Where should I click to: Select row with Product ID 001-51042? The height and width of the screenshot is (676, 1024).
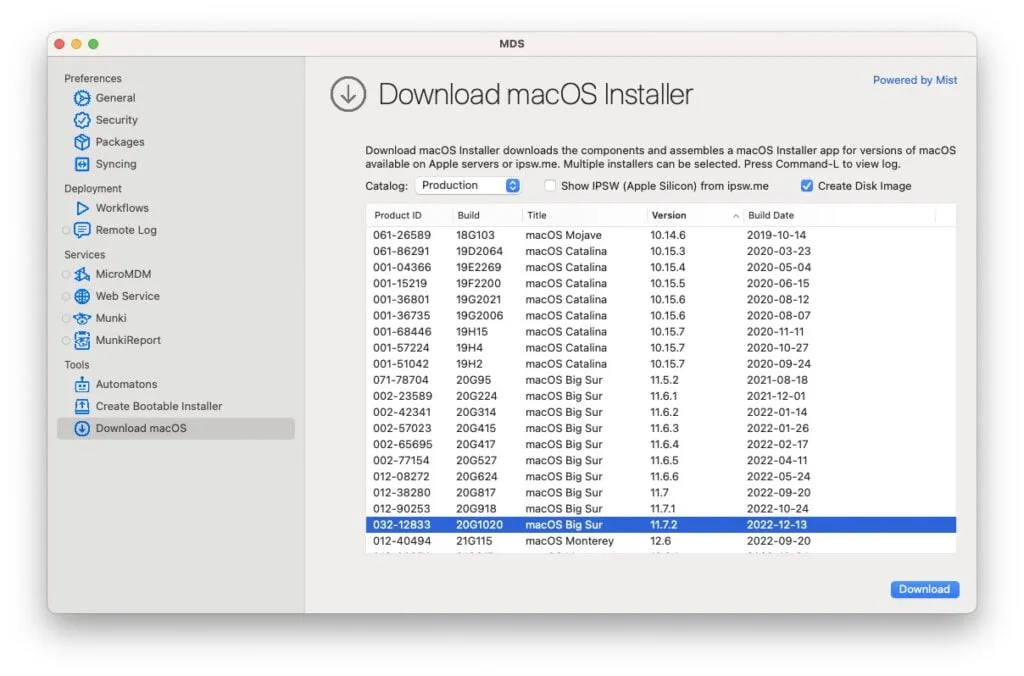pos(661,364)
